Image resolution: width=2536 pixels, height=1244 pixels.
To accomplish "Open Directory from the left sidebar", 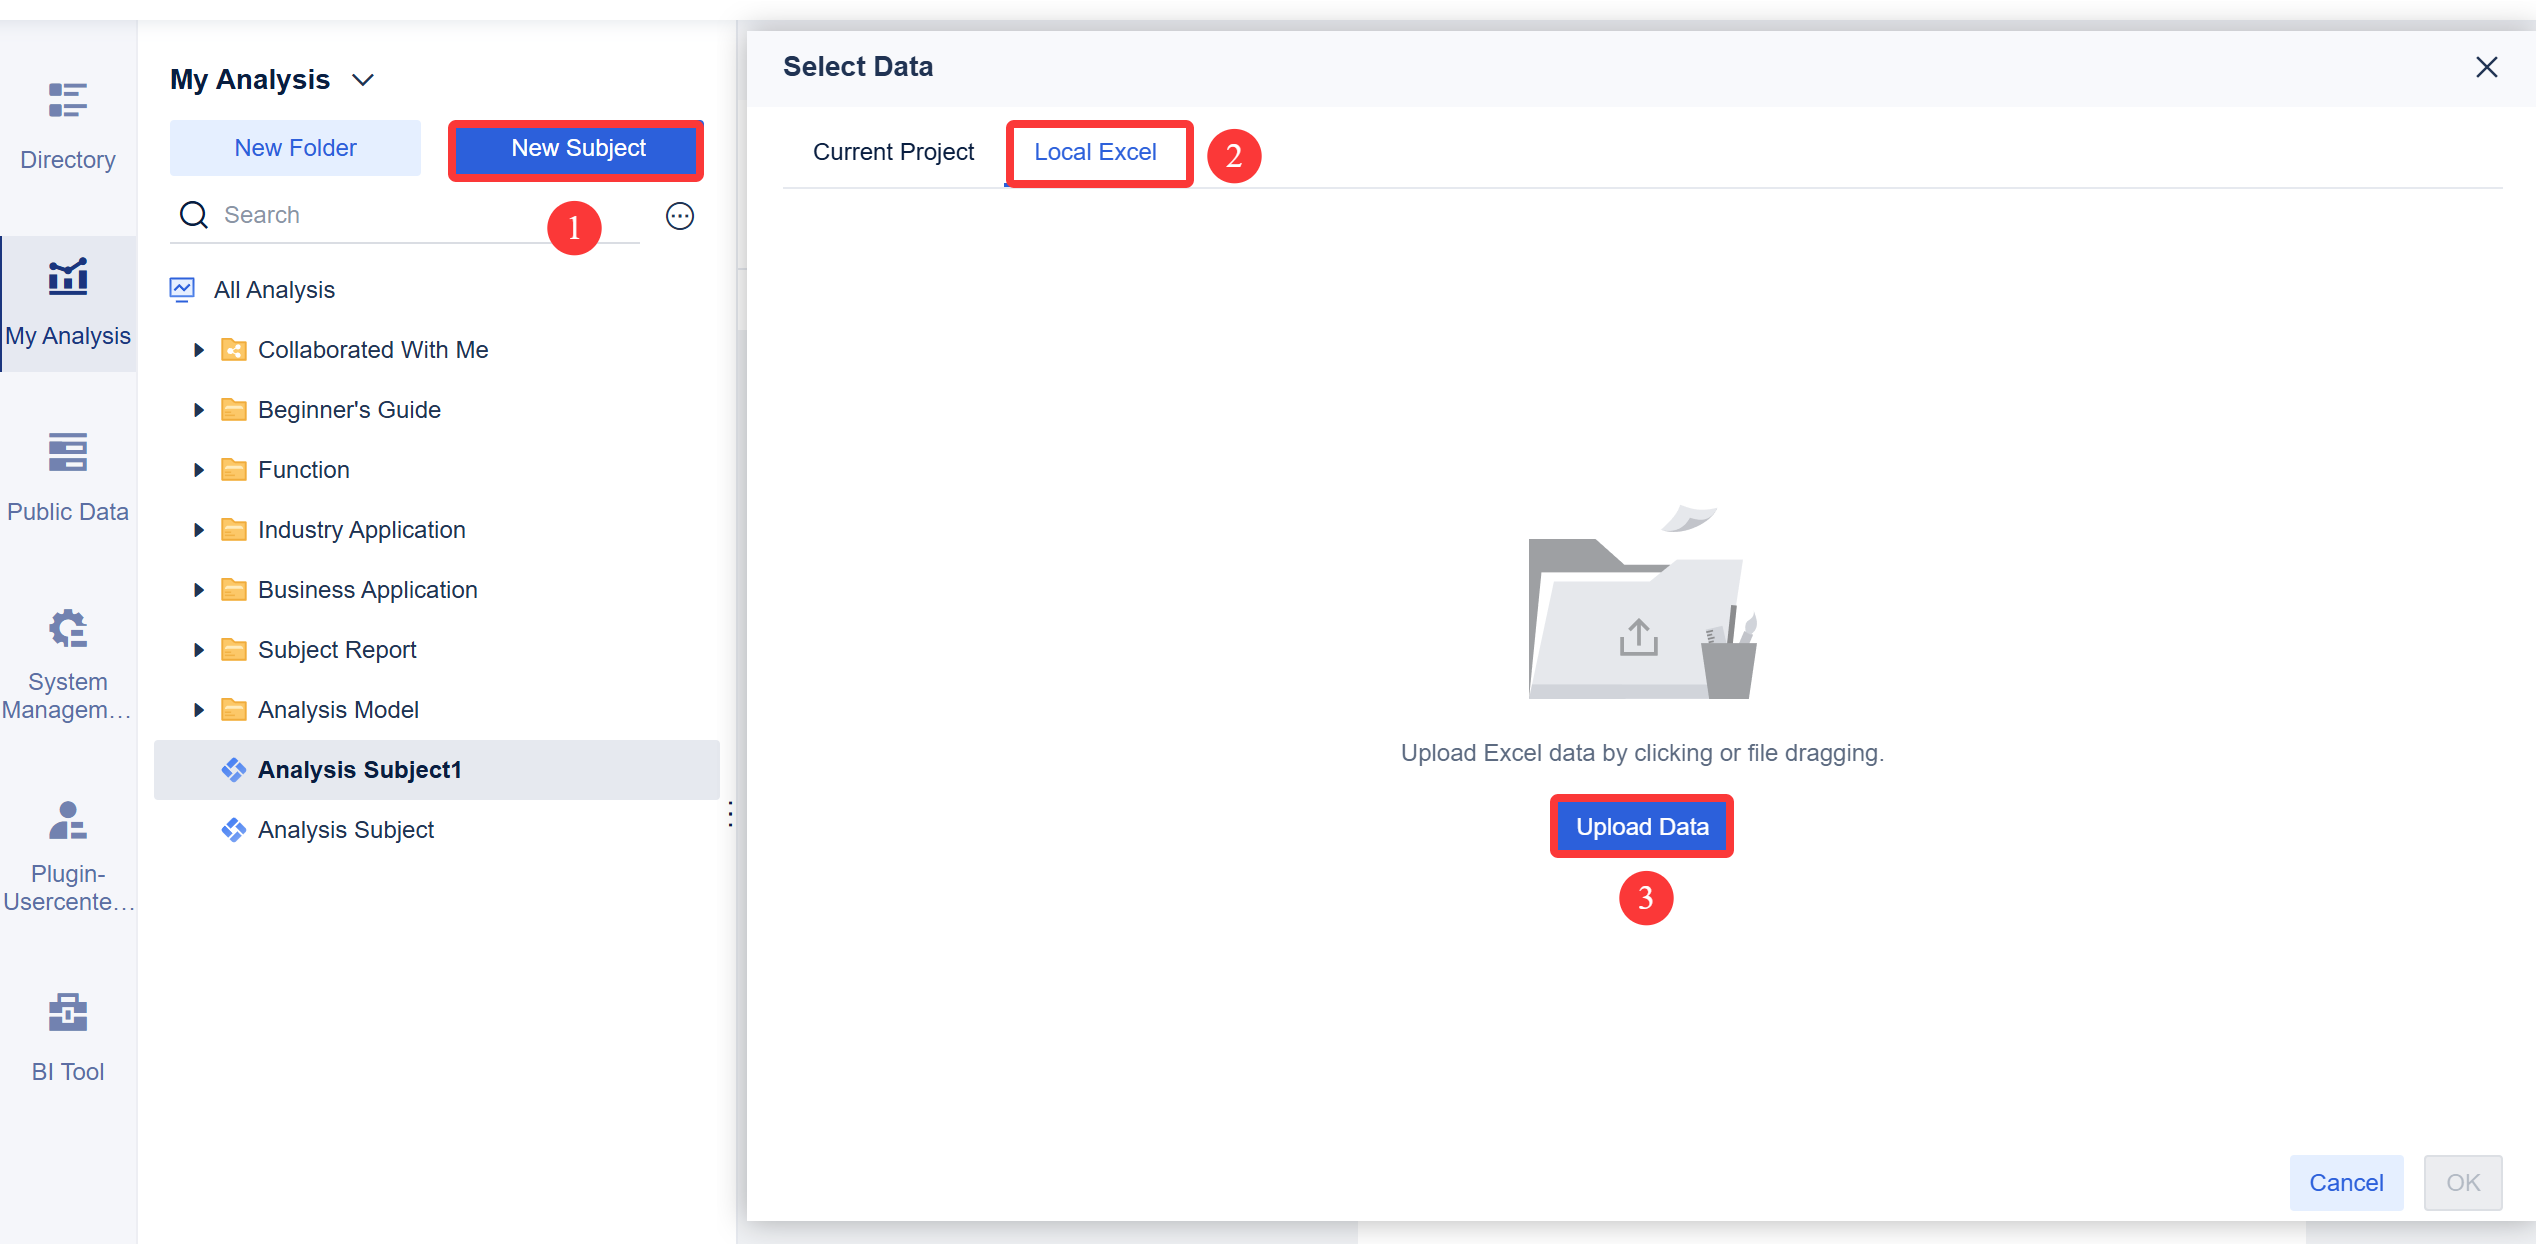I will pyautogui.click(x=67, y=120).
